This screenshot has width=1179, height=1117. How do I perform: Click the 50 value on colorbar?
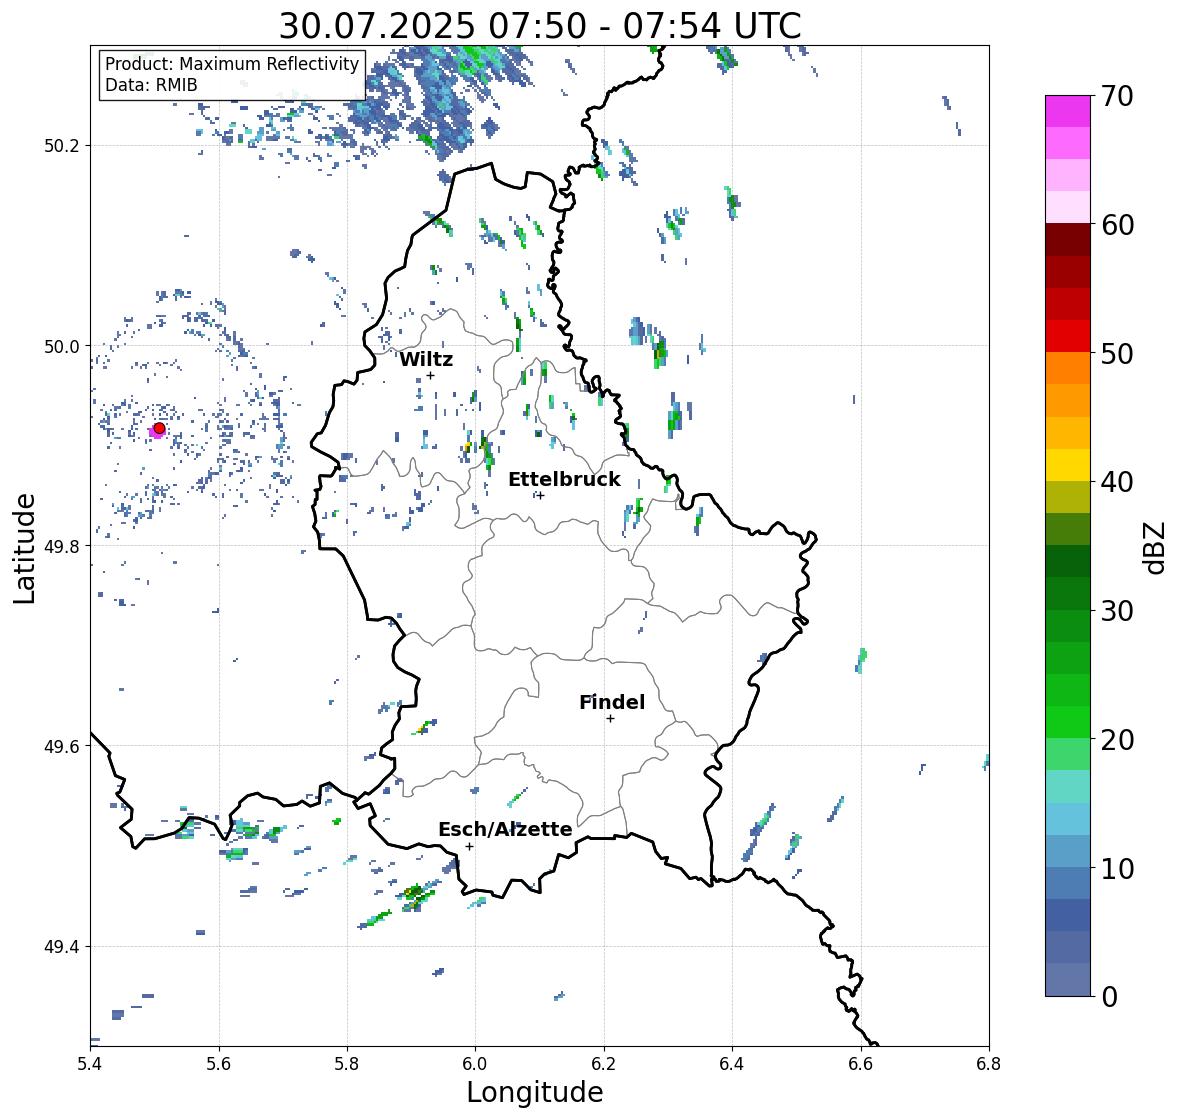coord(1117,353)
